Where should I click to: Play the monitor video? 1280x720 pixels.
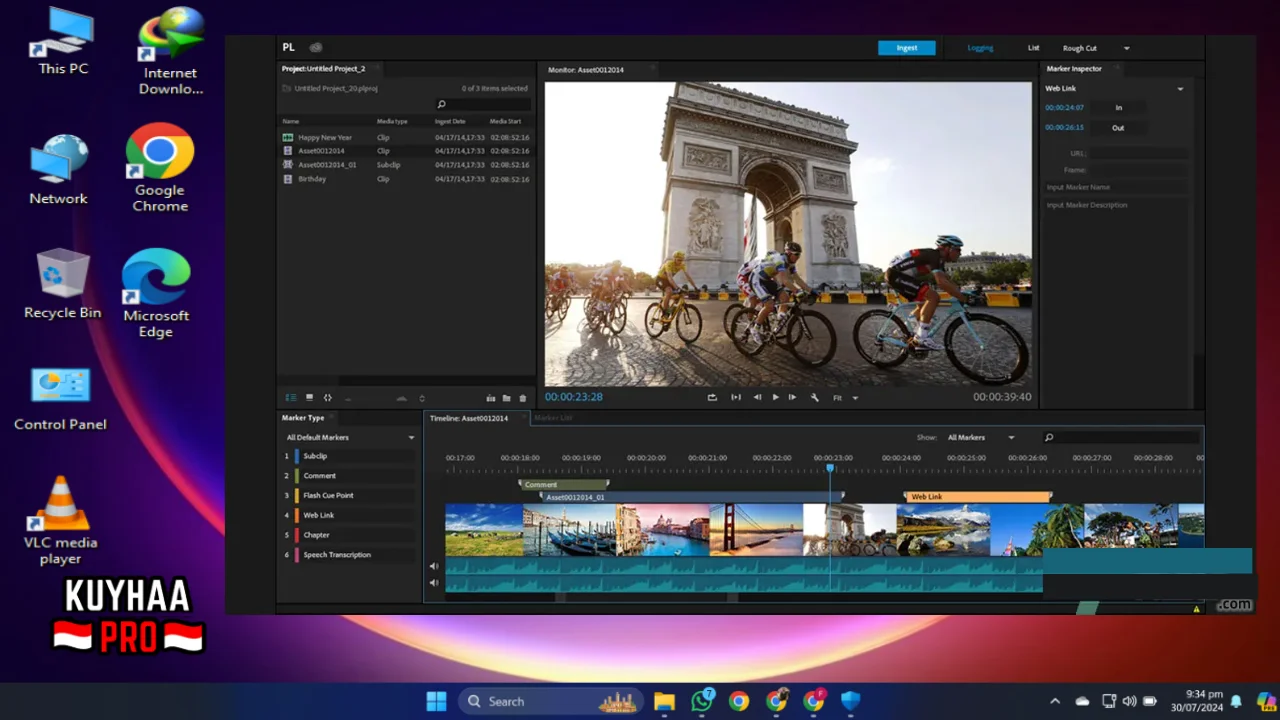pyautogui.click(x=775, y=397)
